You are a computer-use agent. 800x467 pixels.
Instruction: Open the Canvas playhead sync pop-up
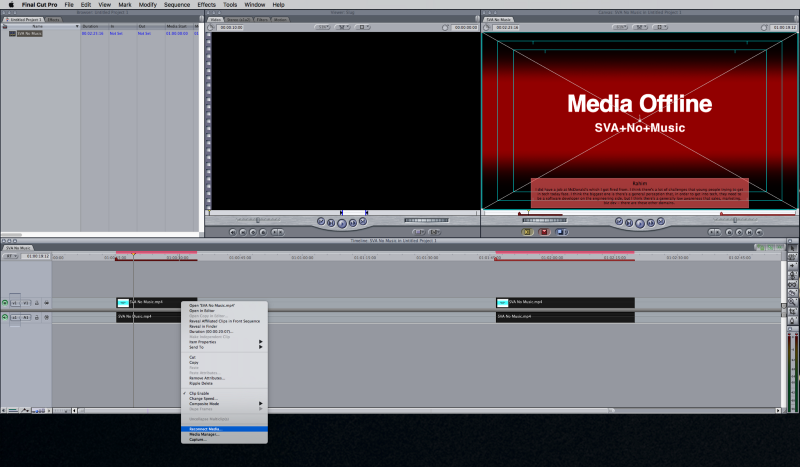(640, 27)
